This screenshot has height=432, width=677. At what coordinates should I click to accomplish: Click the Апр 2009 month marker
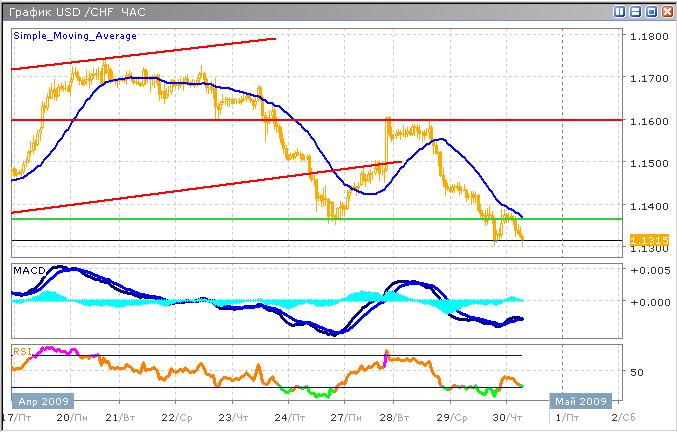click(34, 401)
